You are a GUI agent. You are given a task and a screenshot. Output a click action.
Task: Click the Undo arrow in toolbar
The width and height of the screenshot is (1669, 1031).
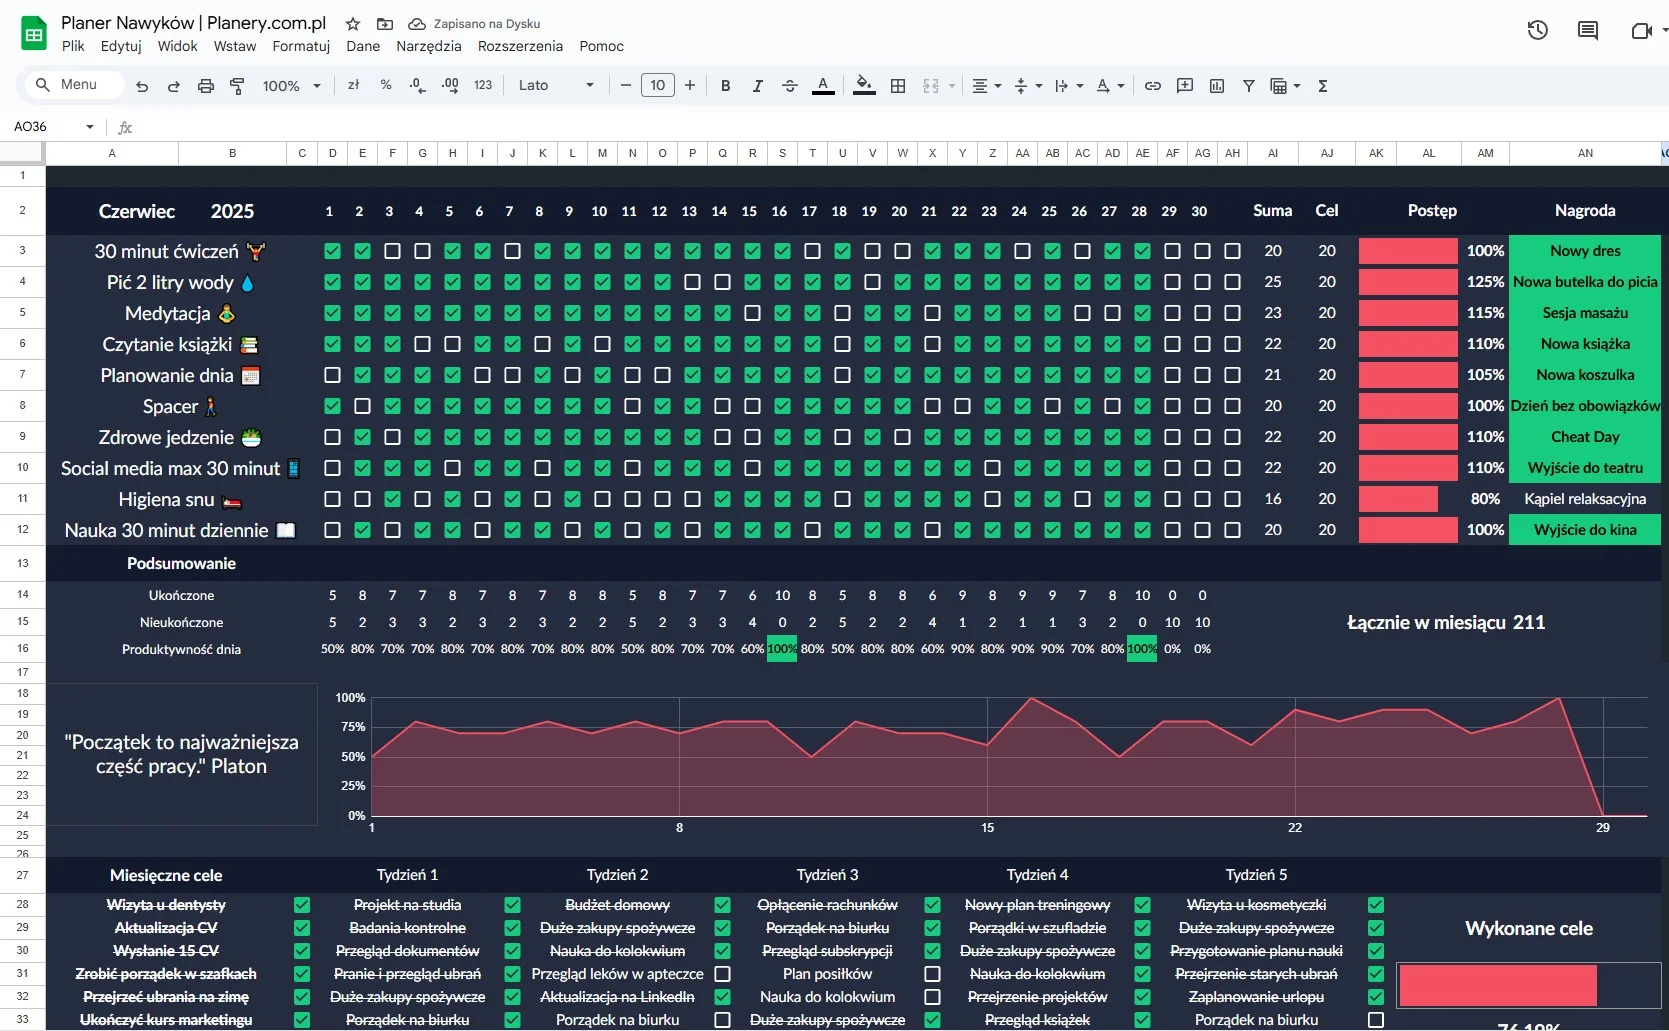coord(142,86)
